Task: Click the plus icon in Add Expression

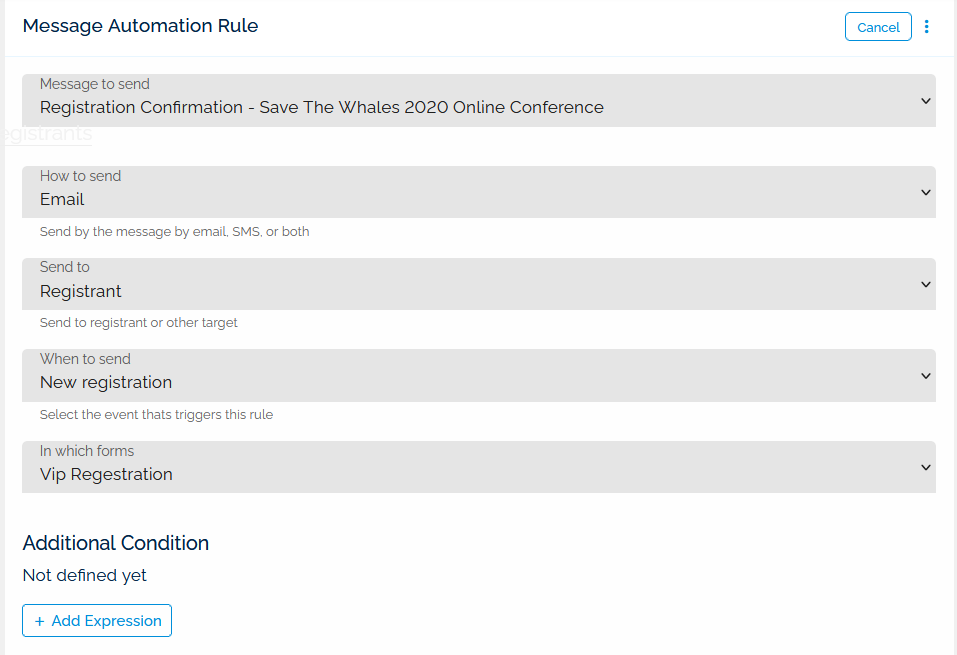Action: tap(40, 621)
